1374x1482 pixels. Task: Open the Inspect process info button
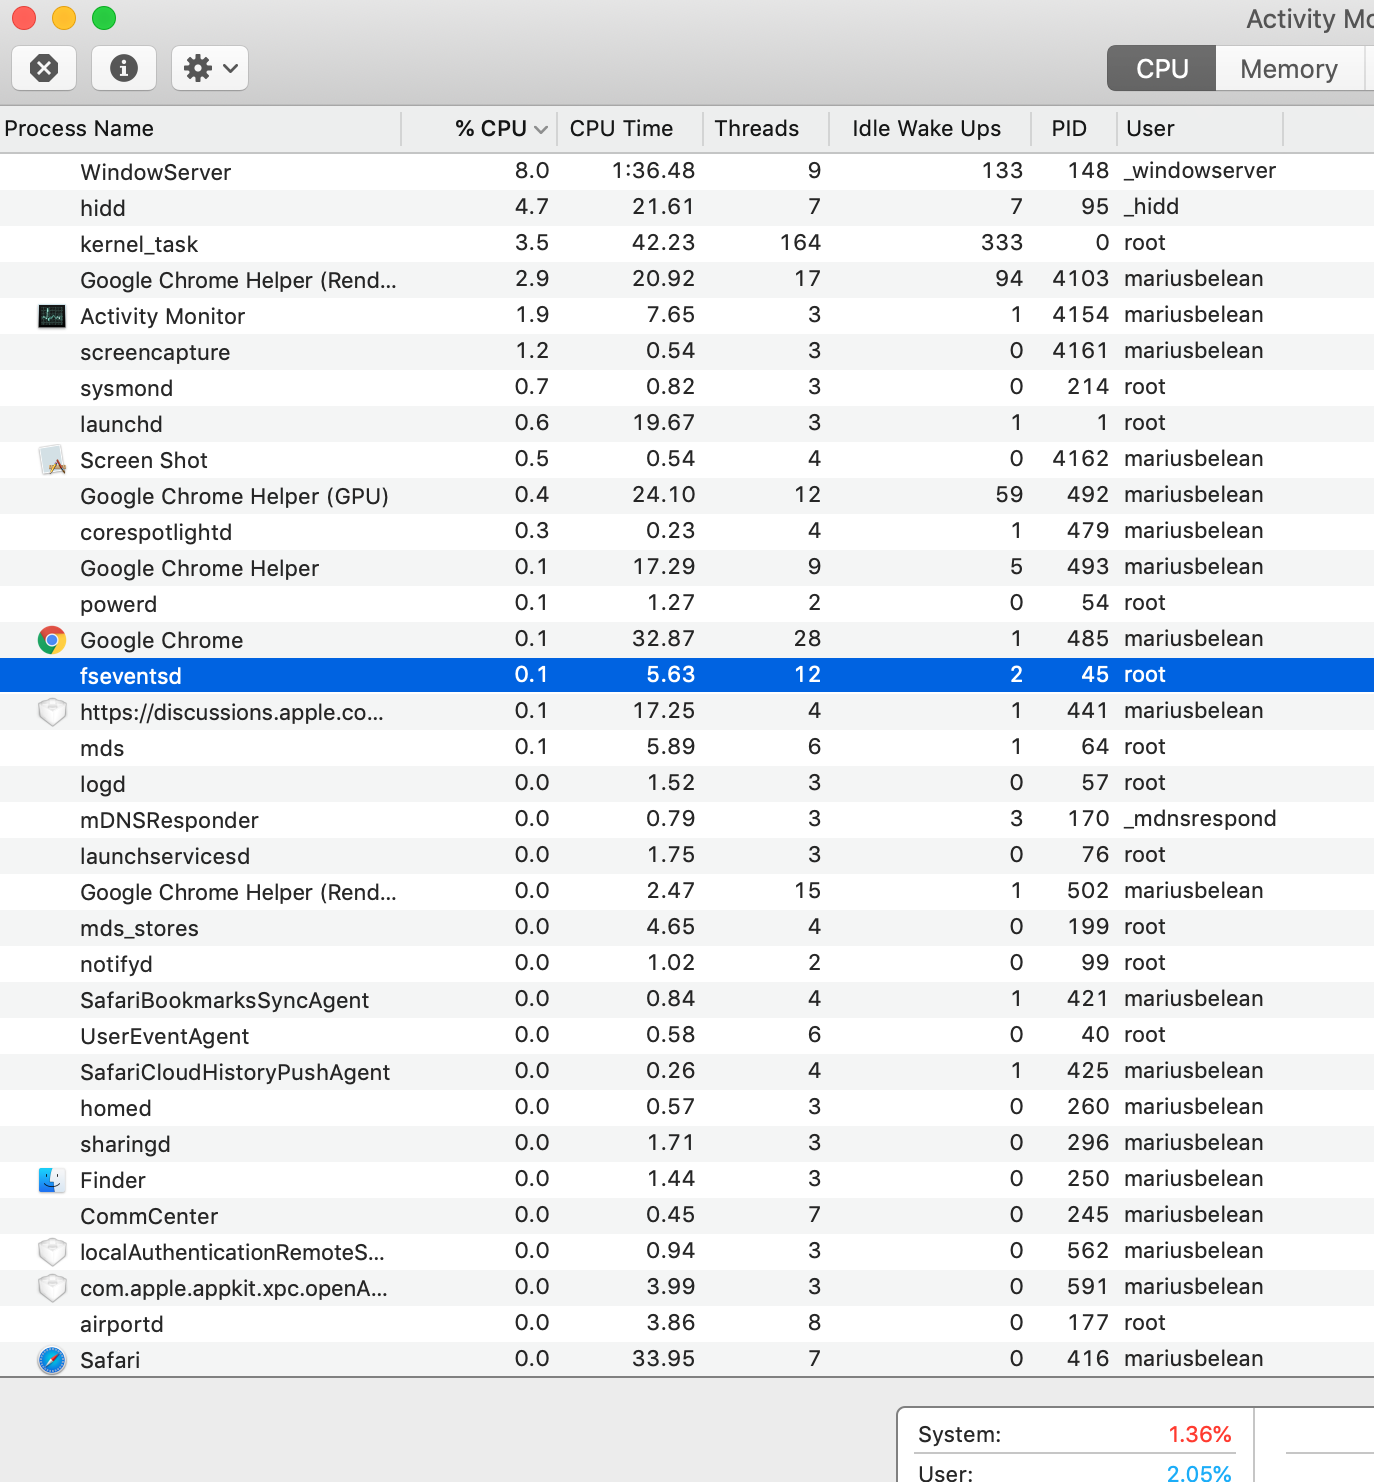(x=124, y=68)
